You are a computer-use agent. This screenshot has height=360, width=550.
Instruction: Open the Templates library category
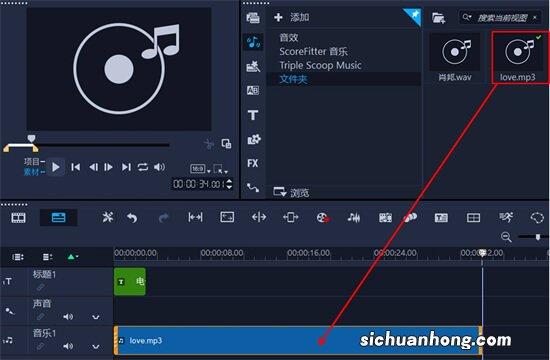(x=253, y=66)
